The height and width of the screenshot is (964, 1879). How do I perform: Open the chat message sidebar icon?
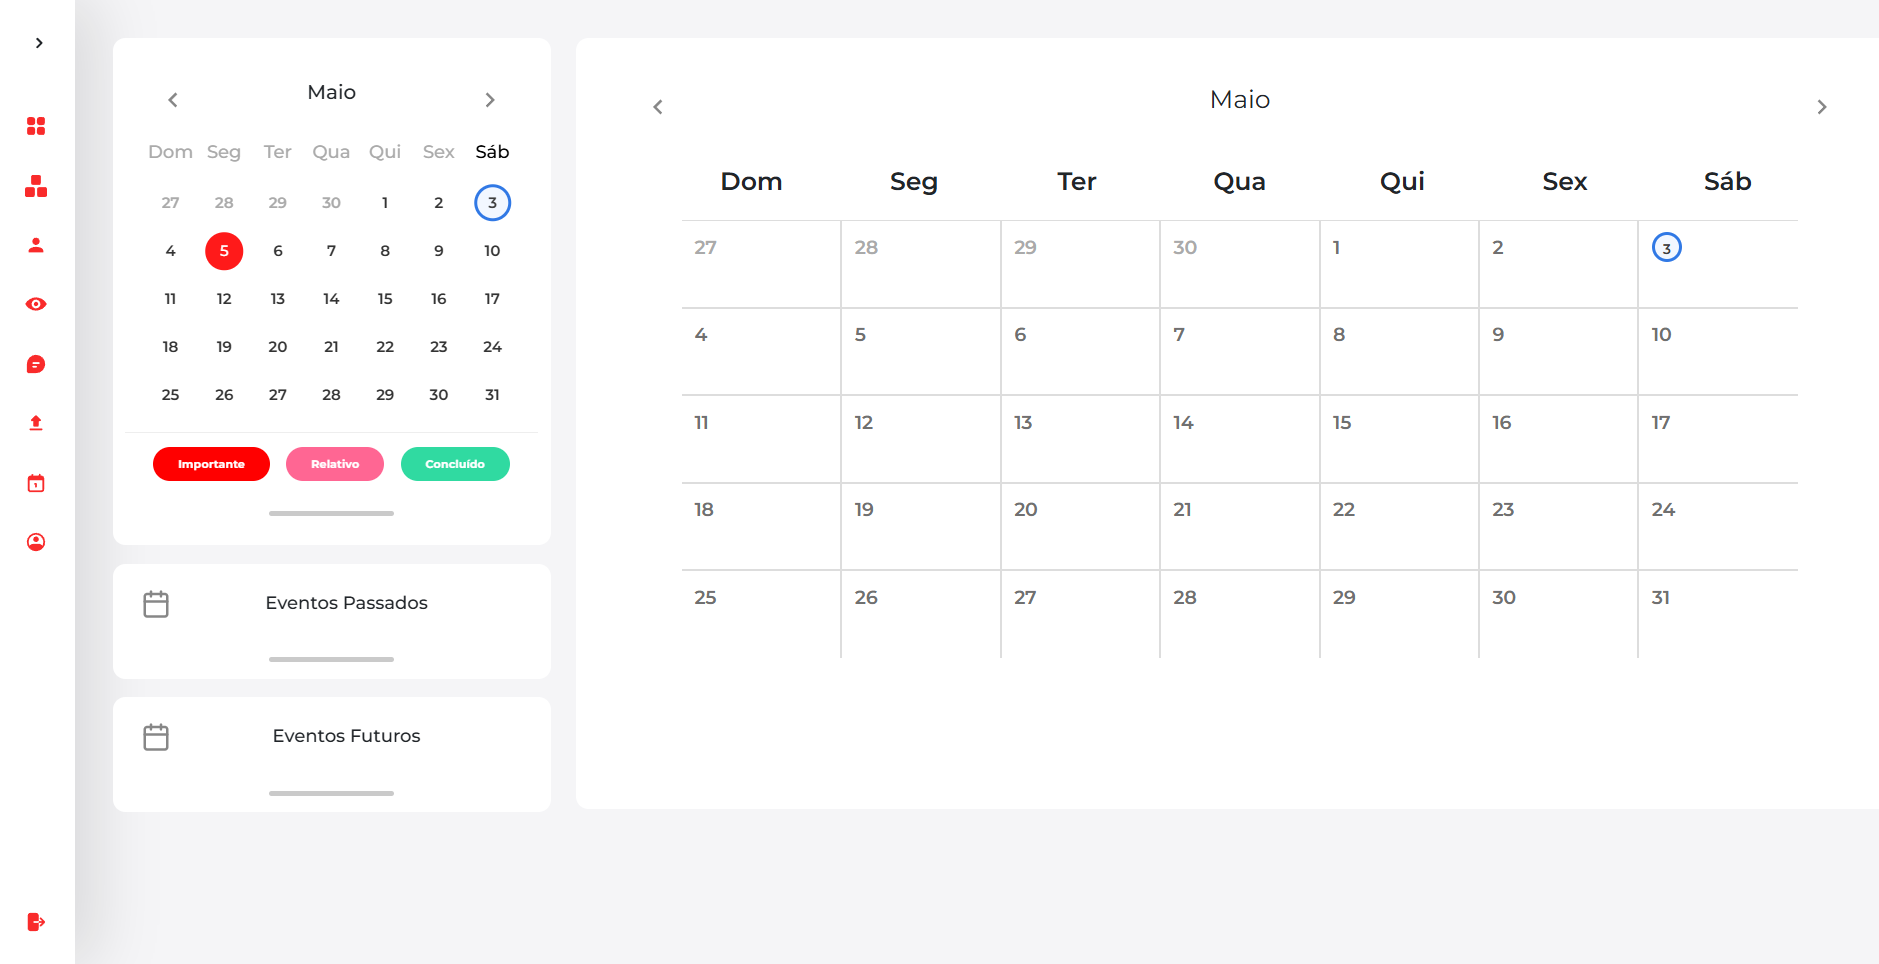(x=36, y=364)
